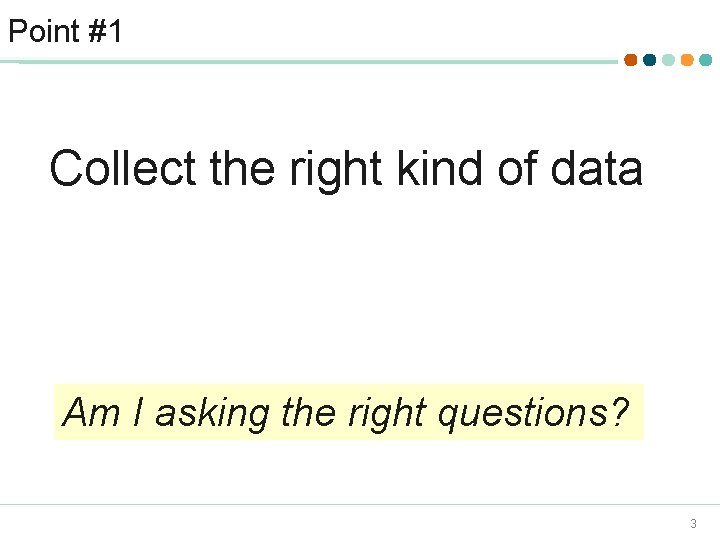
Task: Click the word 'of' in main heading
Action: [517, 168]
